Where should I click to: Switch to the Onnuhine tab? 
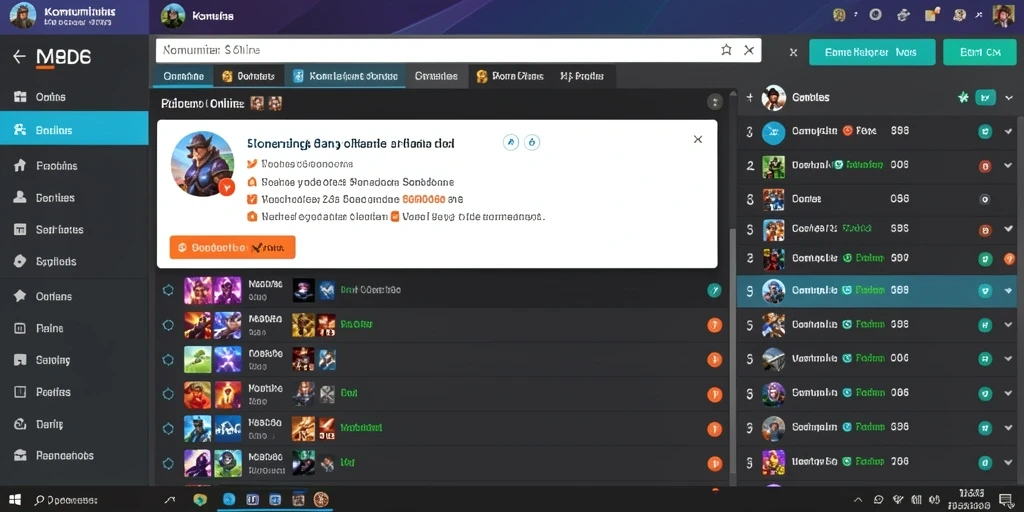[183, 76]
